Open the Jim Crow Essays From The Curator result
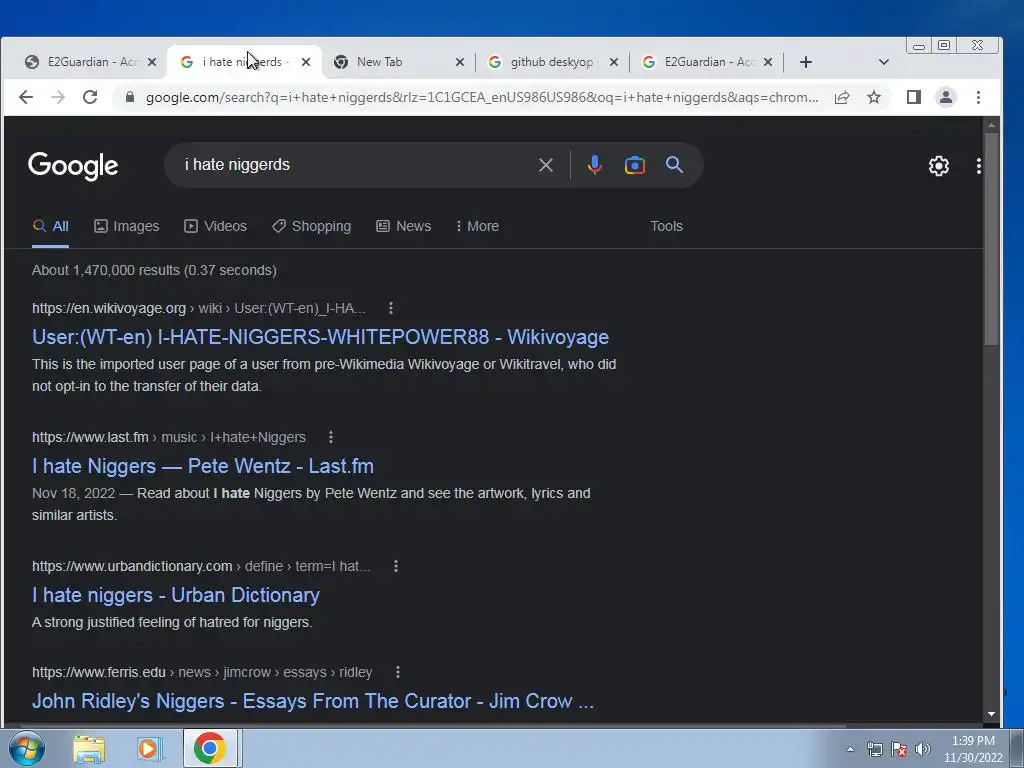The height and width of the screenshot is (768, 1024). coord(313,701)
